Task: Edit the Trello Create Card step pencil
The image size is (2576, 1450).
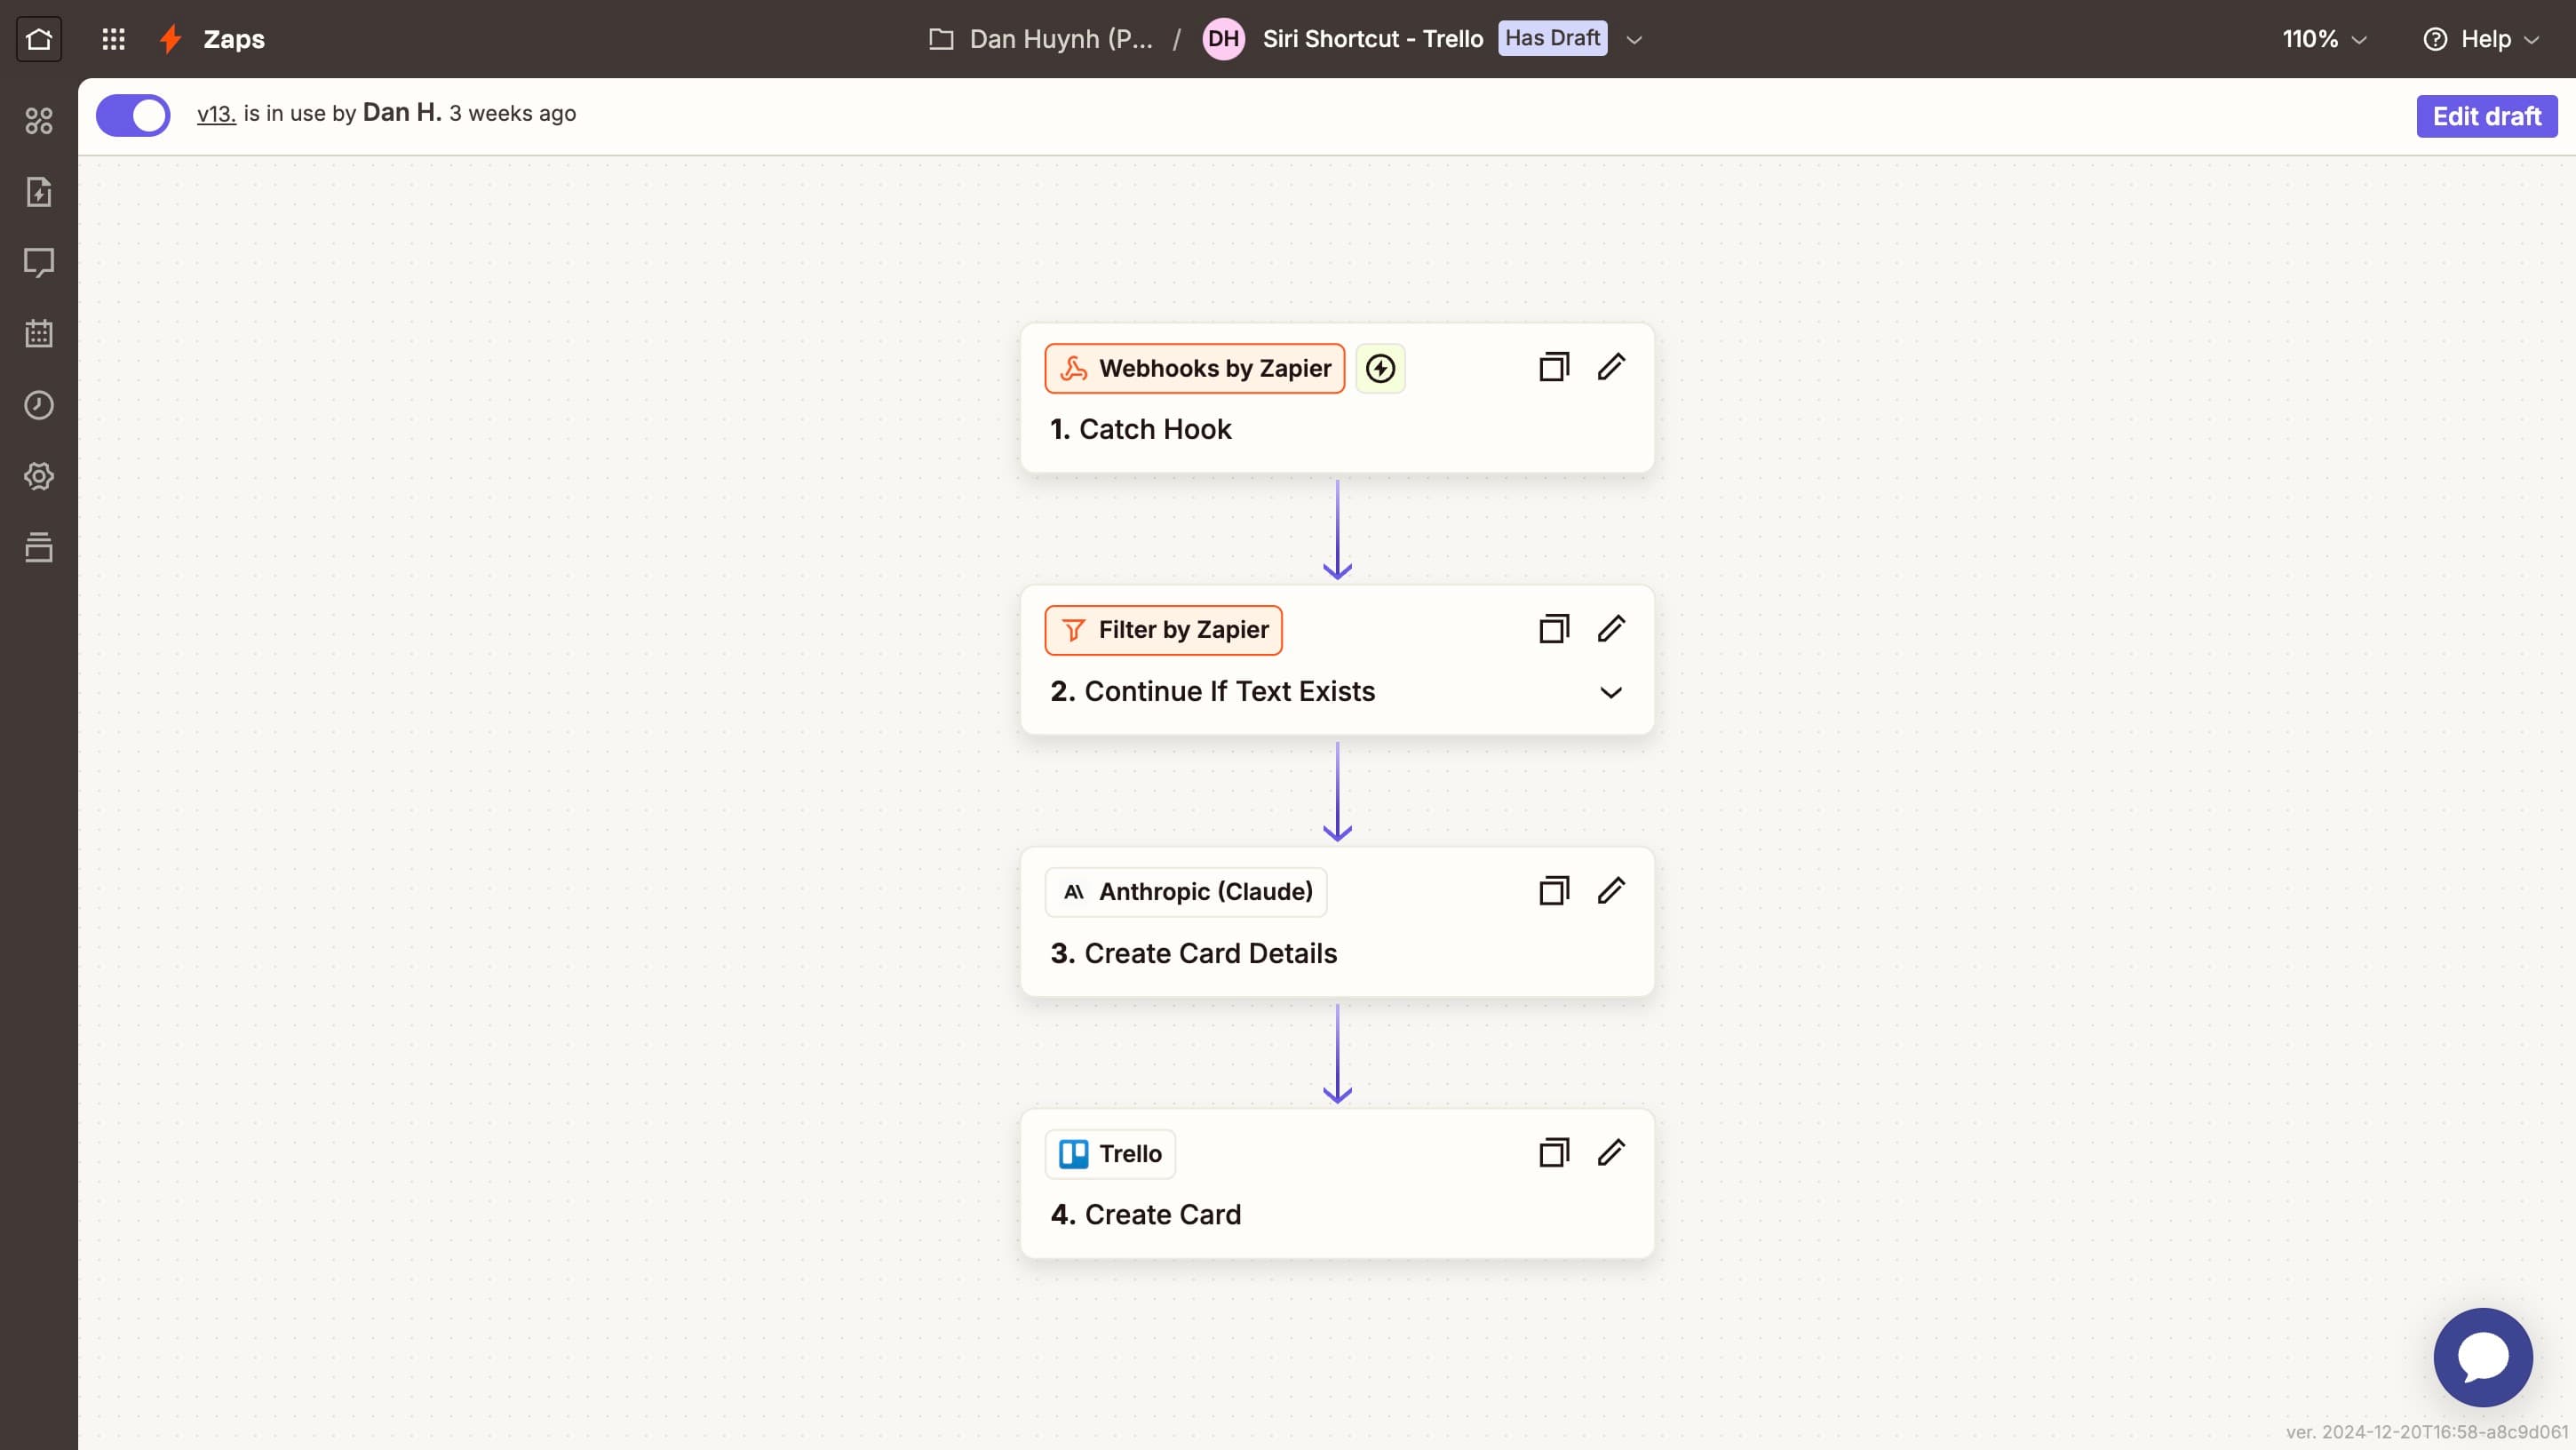Action: point(1611,1153)
